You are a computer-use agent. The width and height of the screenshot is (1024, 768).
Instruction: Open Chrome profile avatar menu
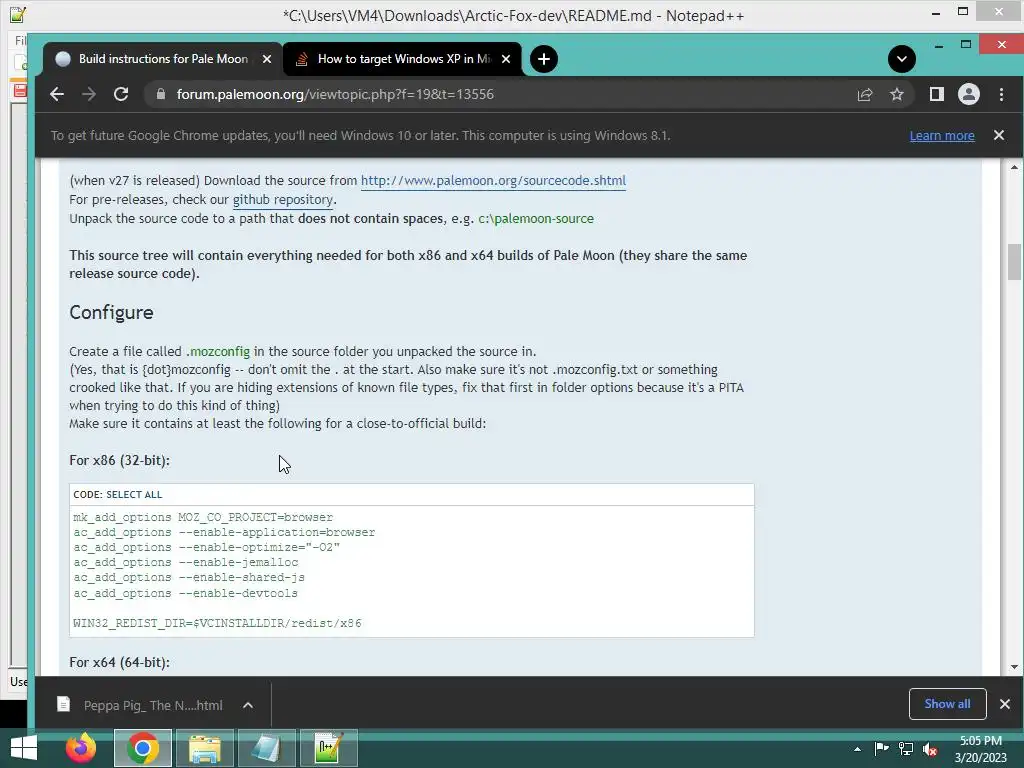[x=968, y=94]
